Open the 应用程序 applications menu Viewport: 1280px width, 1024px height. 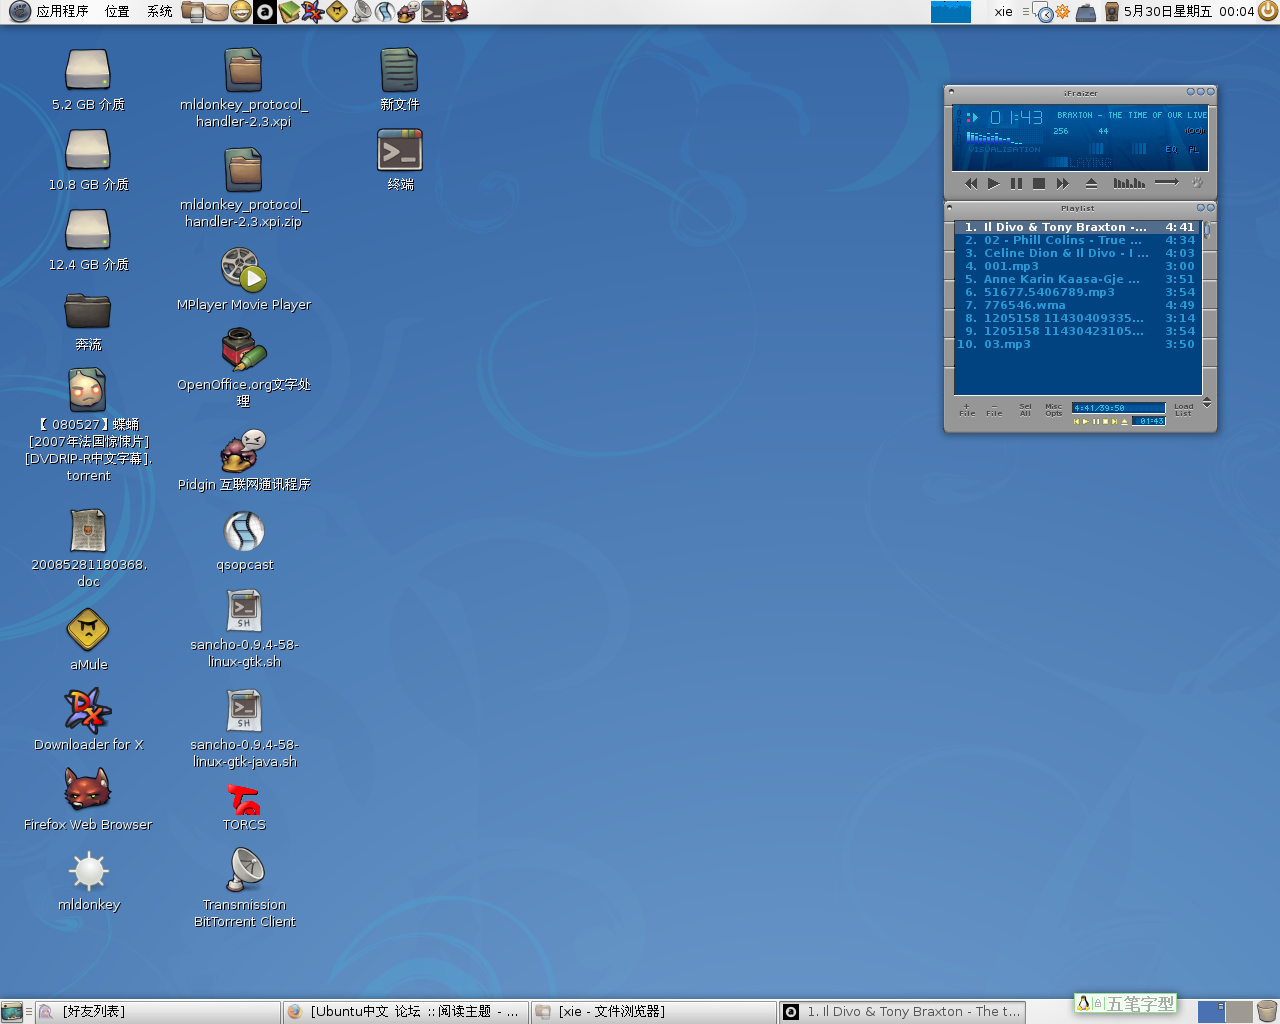pyautogui.click(x=50, y=12)
